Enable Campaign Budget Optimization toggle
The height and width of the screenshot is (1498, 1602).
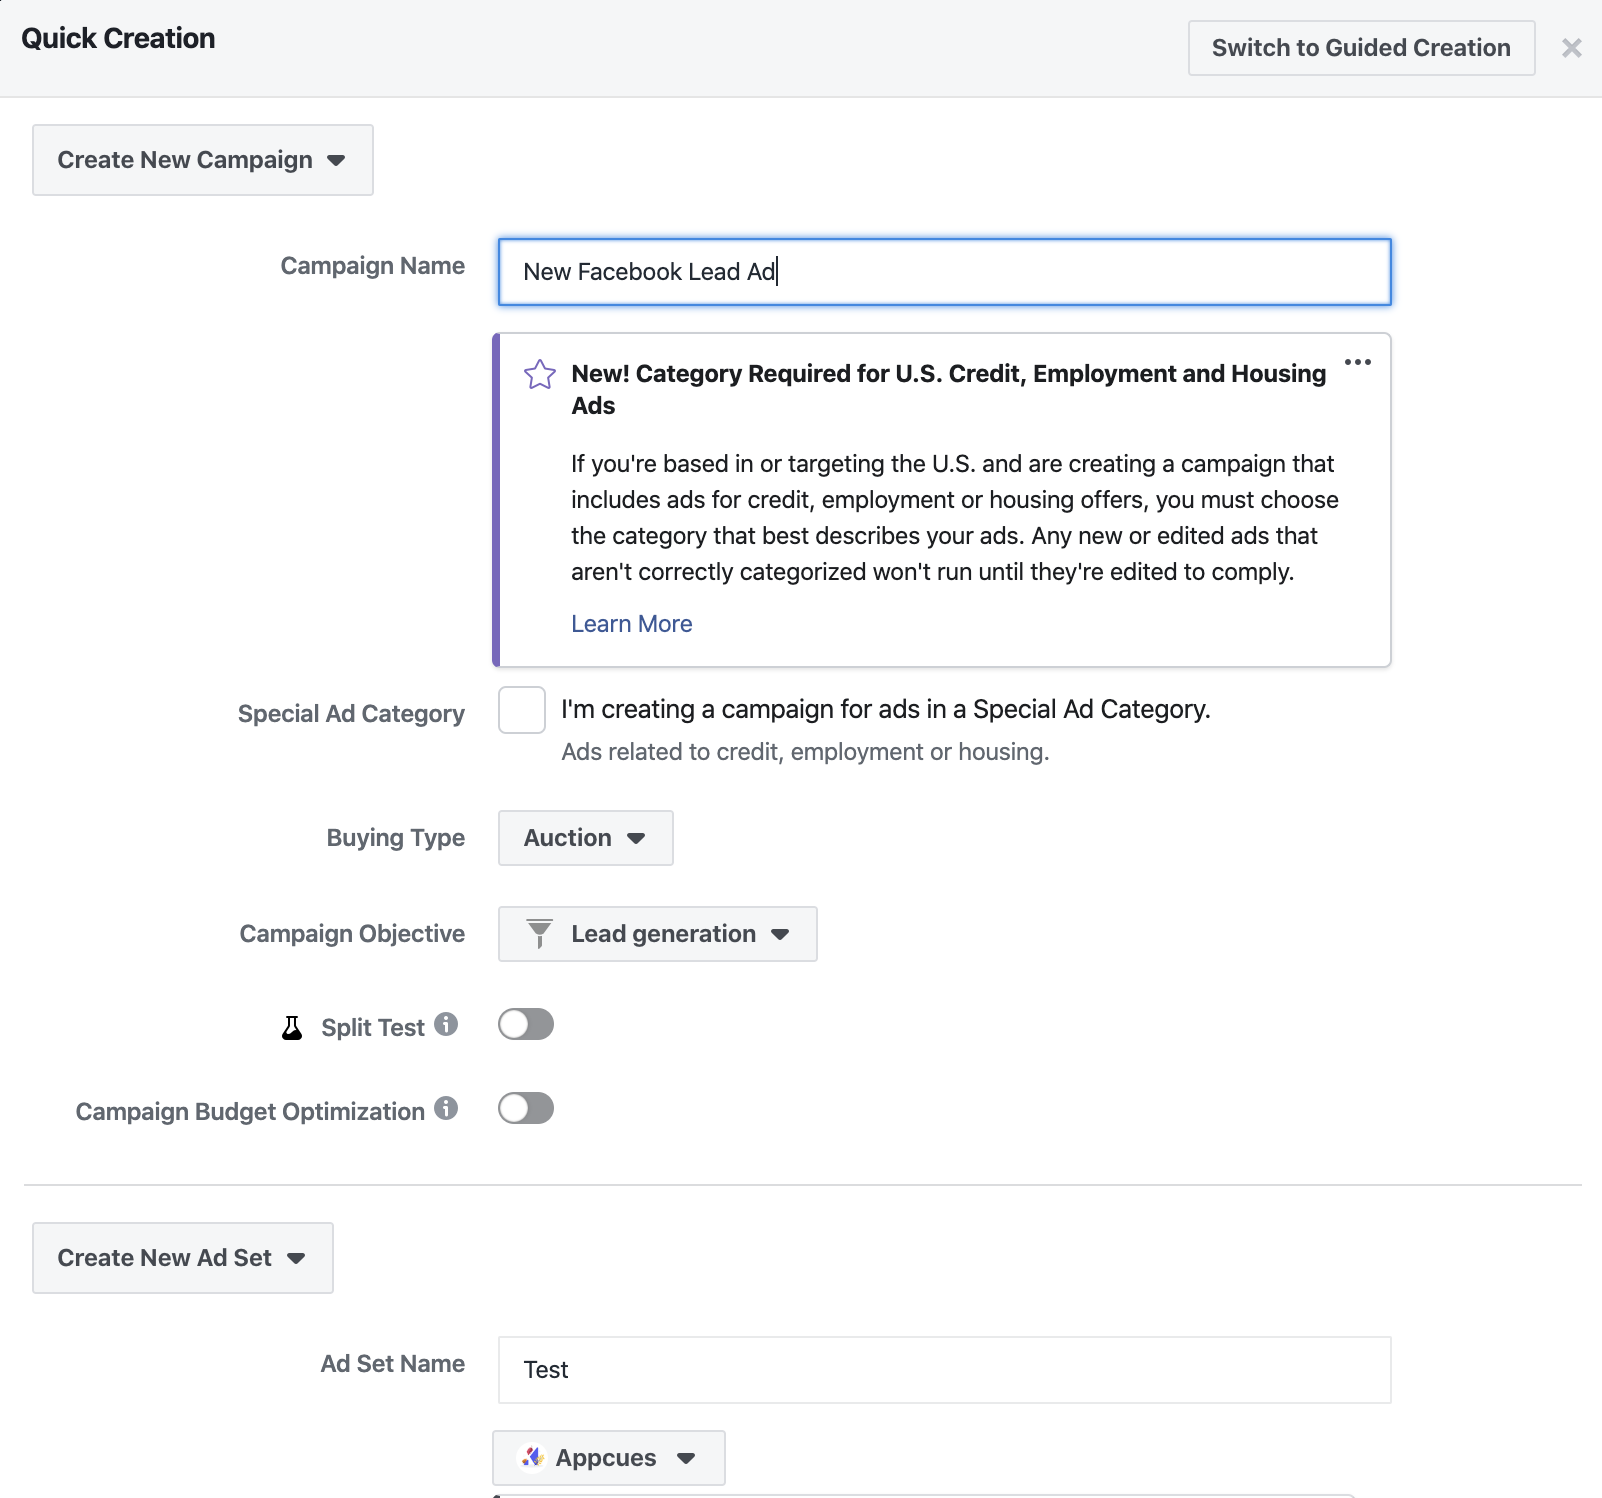[526, 1108]
